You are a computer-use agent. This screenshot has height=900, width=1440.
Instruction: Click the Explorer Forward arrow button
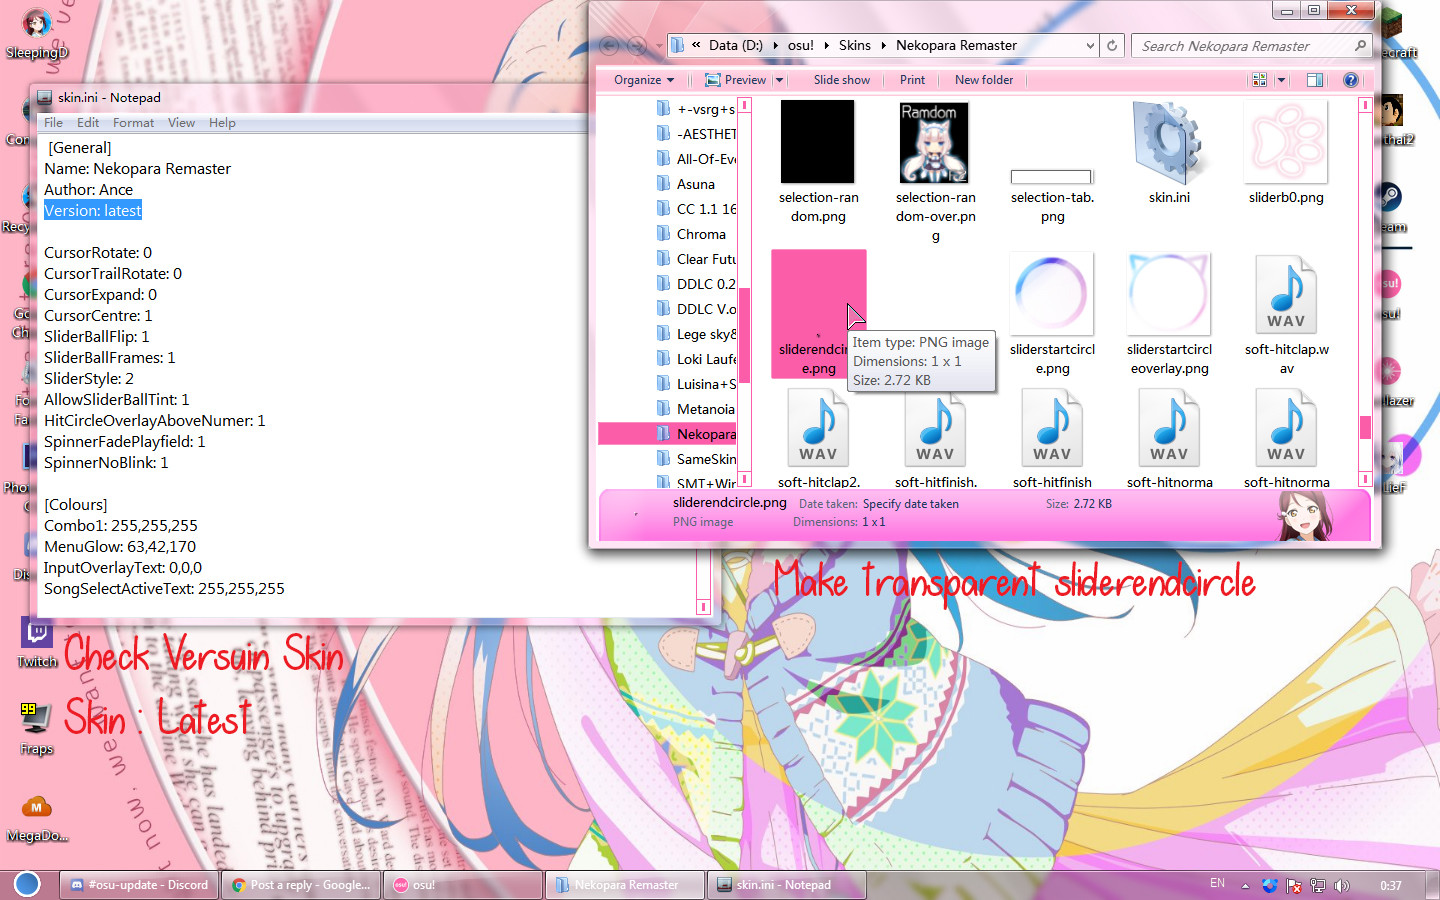pos(636,45)
